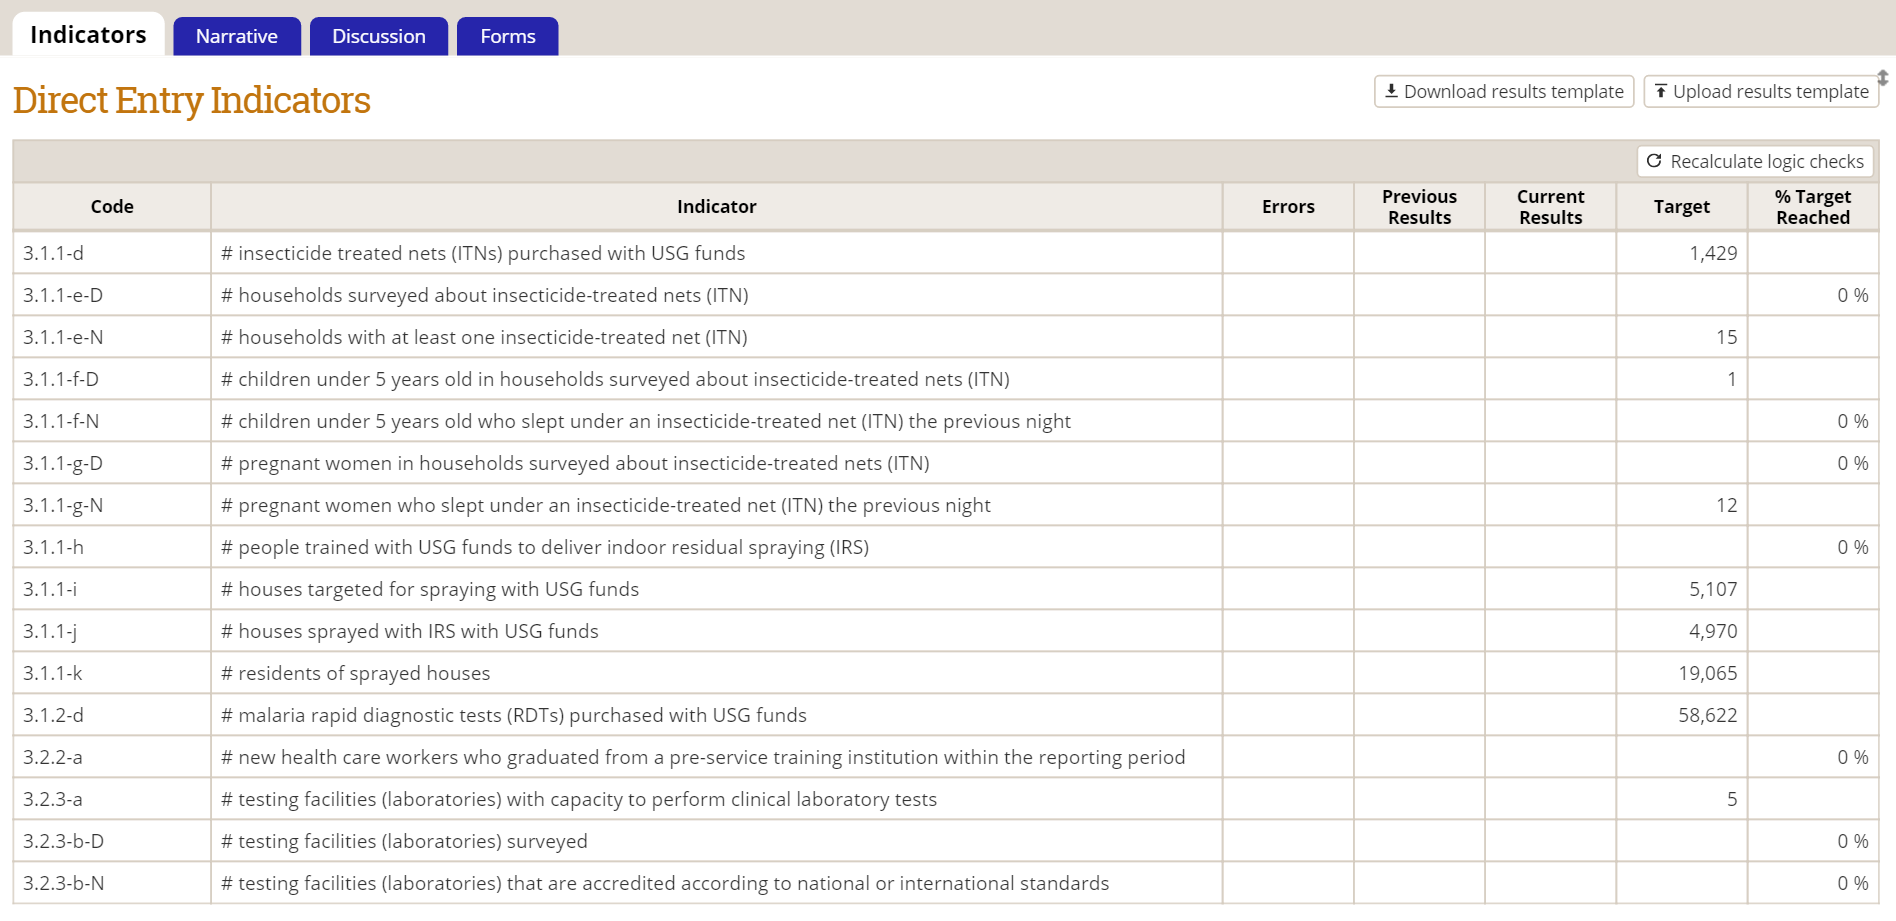The width and height of the screenshot is (1896, 921).
Task: Click target value 1,429
Action: point(1713,253)
